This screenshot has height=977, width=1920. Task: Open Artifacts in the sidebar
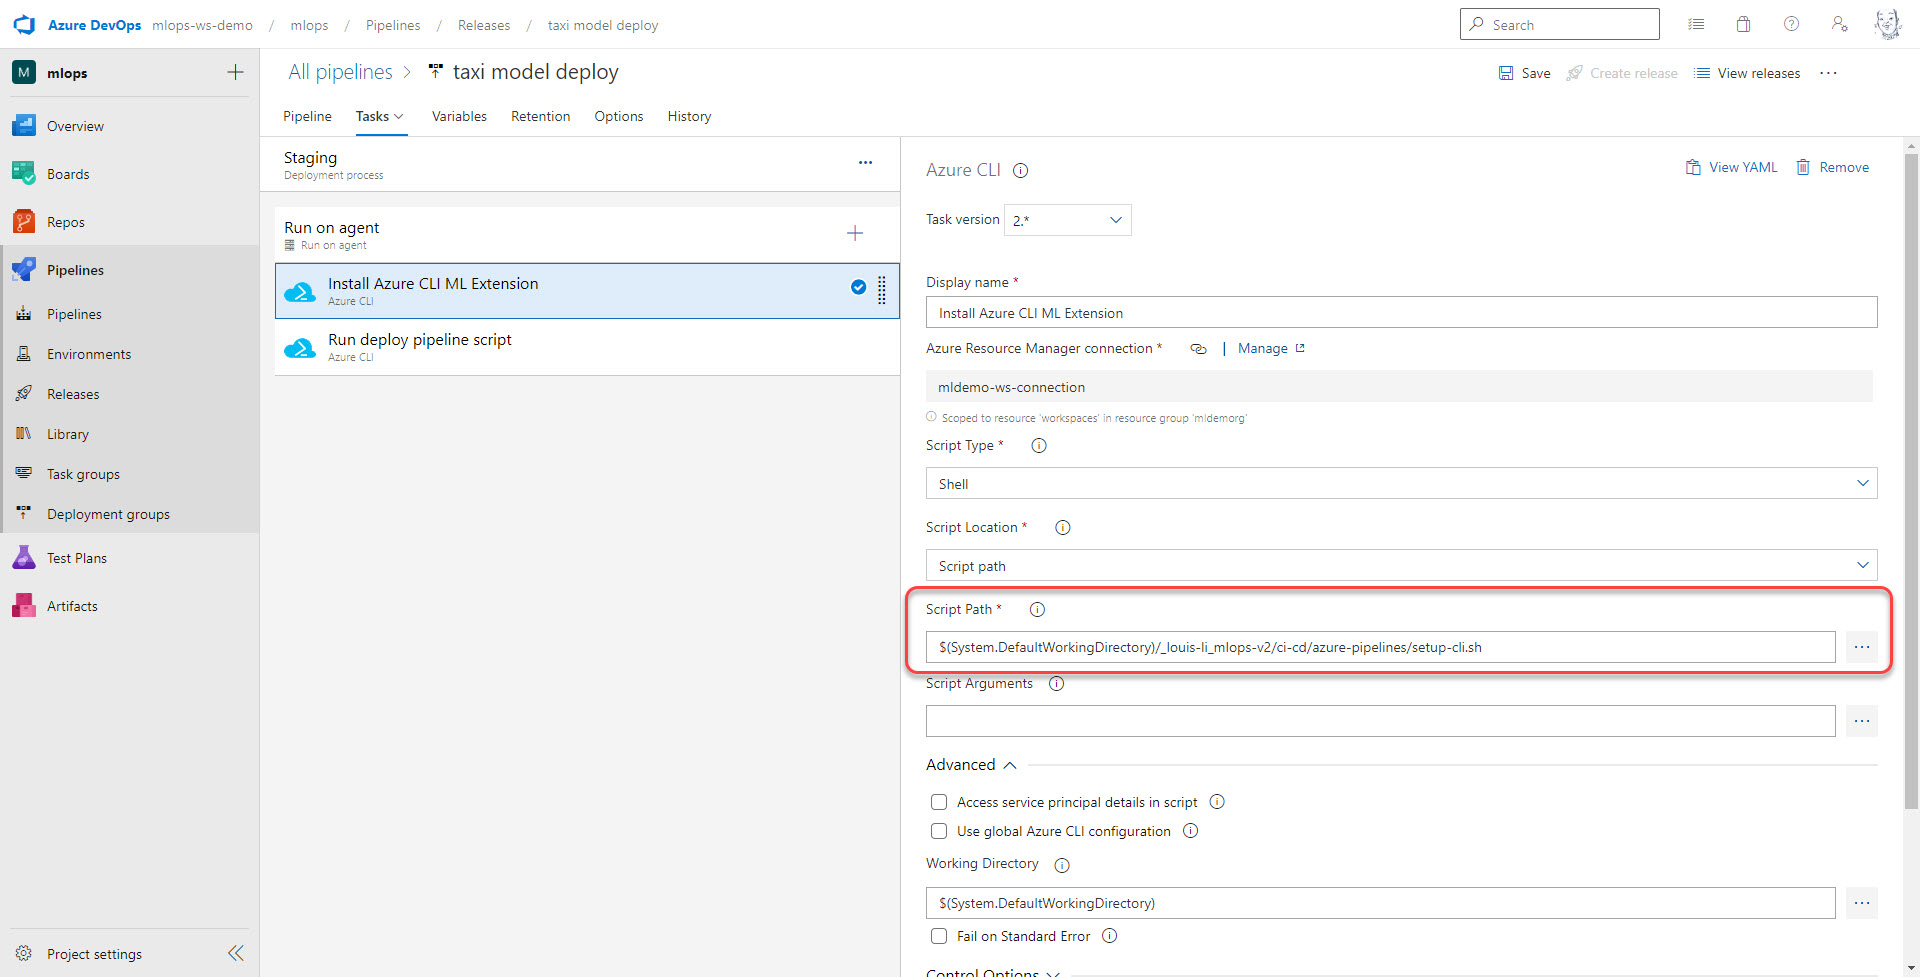point(130,606)
